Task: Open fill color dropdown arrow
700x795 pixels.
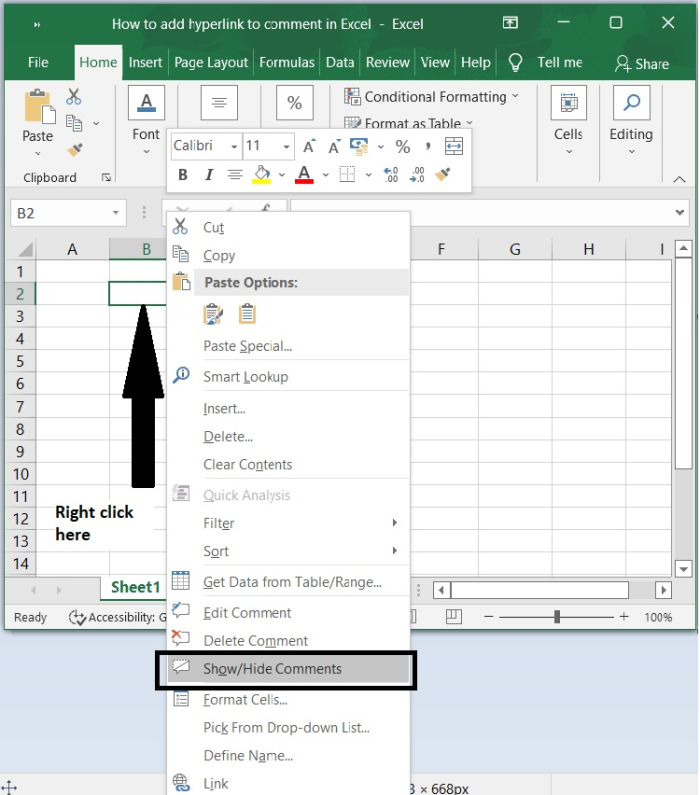Action: coord(282,175)
